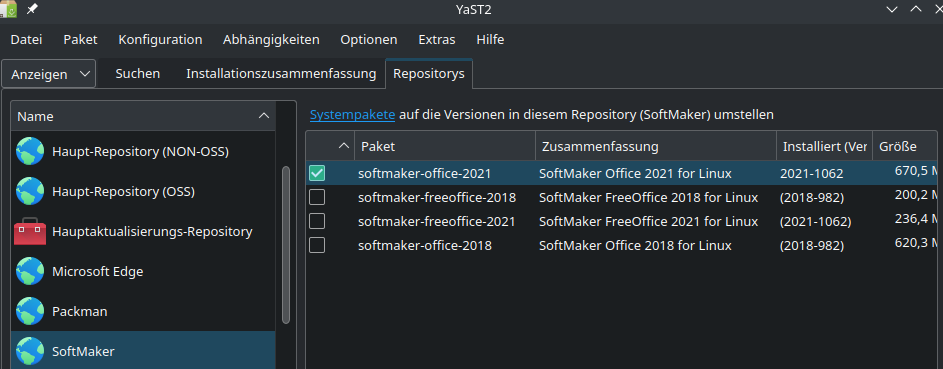Select the Hauptaktualisierungs-Repository entry
943x369 pixels.
point(143,231)
